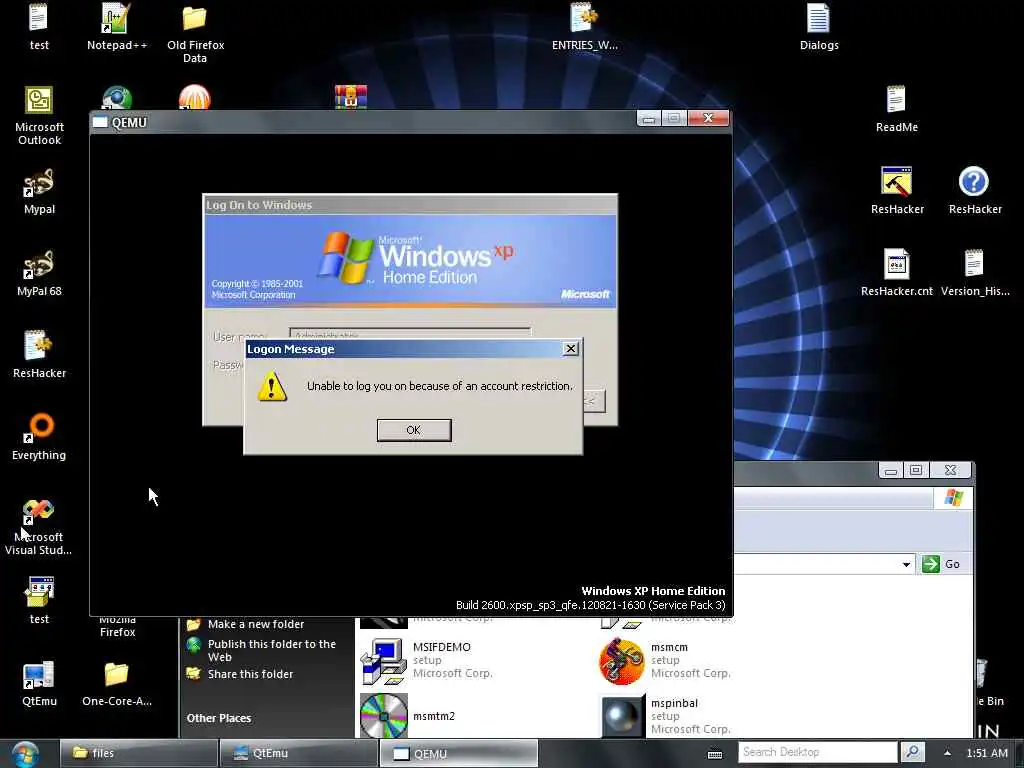
Task: Select msmcm setup in files window
Action: pyautogui.click(x=665, y=660)
